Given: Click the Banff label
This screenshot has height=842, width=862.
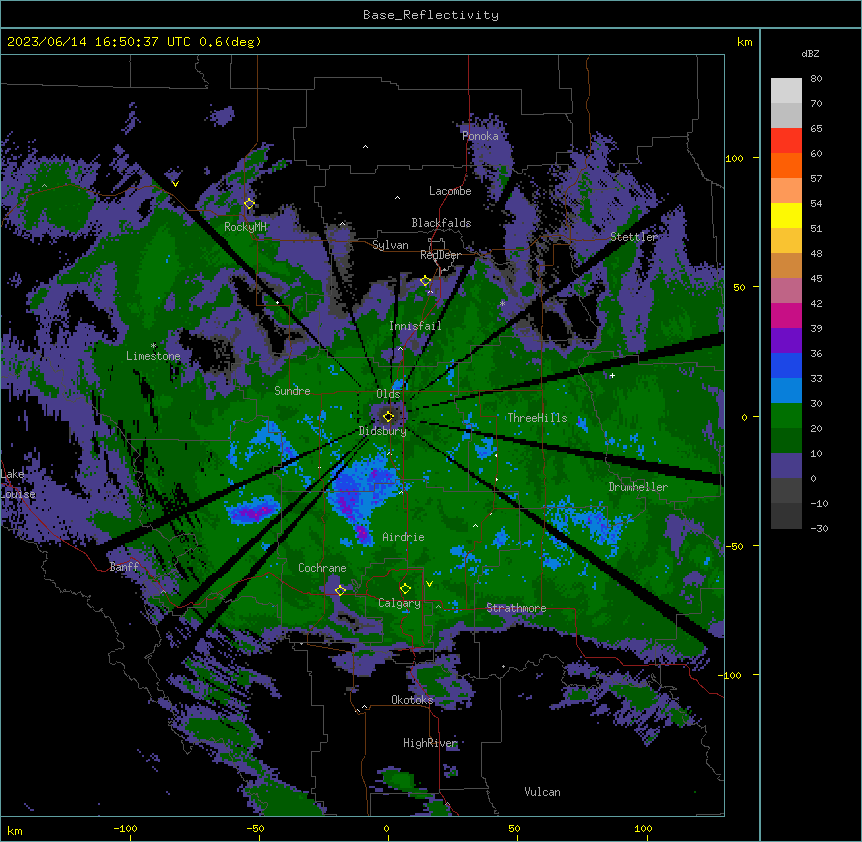Looking at the screenshot, I should [124, 567].
